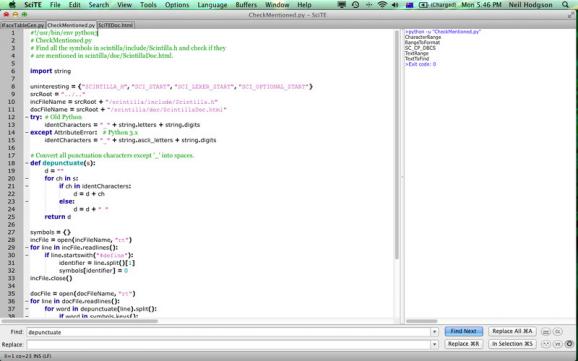
Task: Open the Find history dropdown
Action: pos(434,332)
